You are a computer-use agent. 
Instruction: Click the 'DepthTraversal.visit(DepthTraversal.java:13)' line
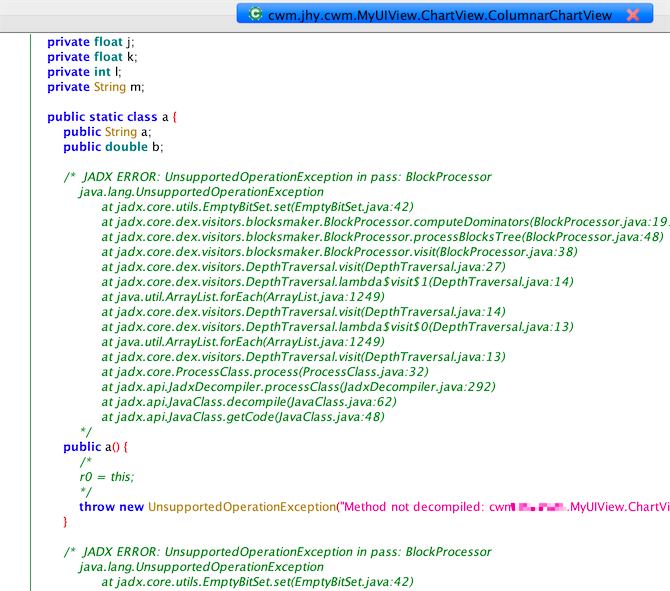[303, 357]
